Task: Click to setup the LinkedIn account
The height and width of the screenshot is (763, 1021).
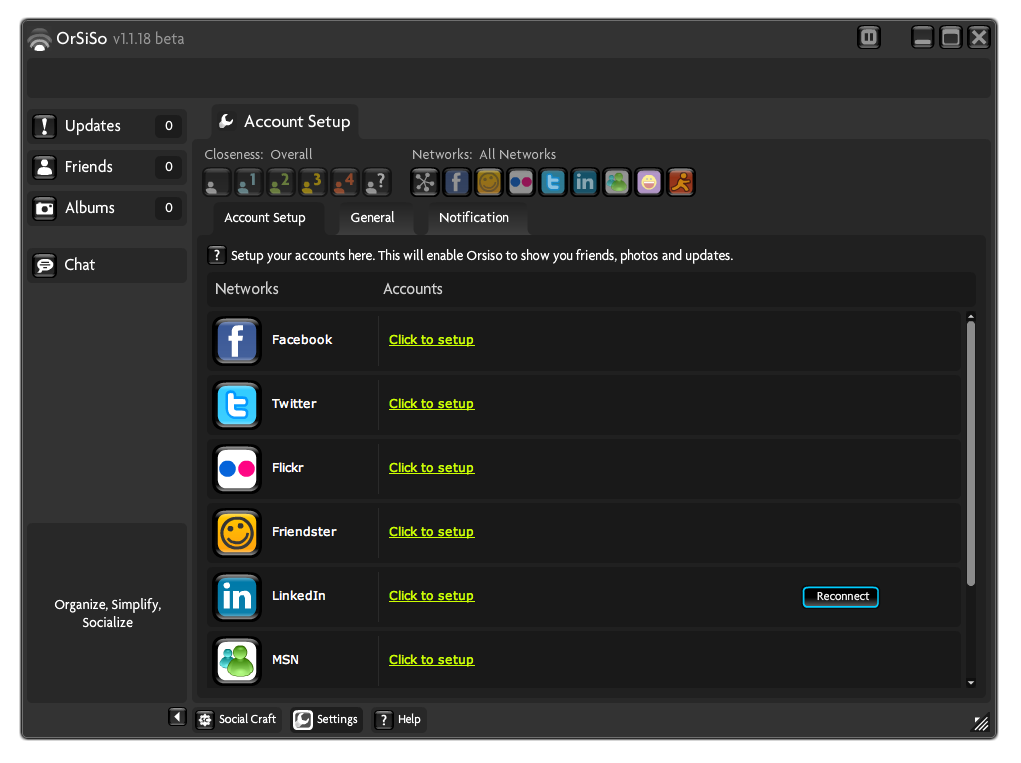Action: [x=431, y=596]
